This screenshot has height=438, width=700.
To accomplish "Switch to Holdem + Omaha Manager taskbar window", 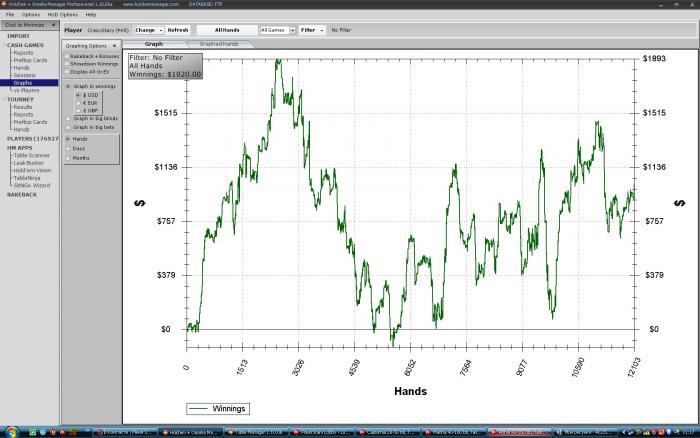I will tap(190, 432).
